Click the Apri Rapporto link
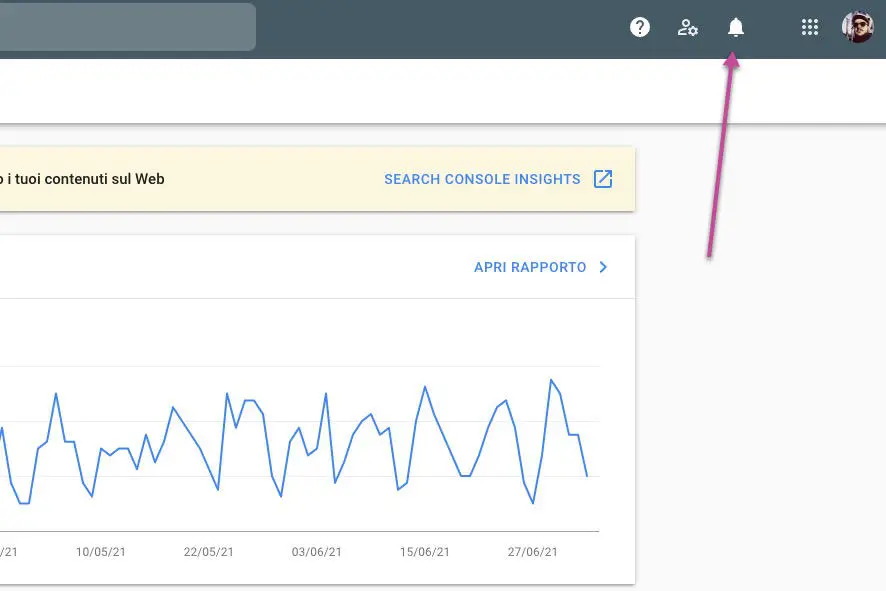886x591 pixels. (x=530, y=267)
